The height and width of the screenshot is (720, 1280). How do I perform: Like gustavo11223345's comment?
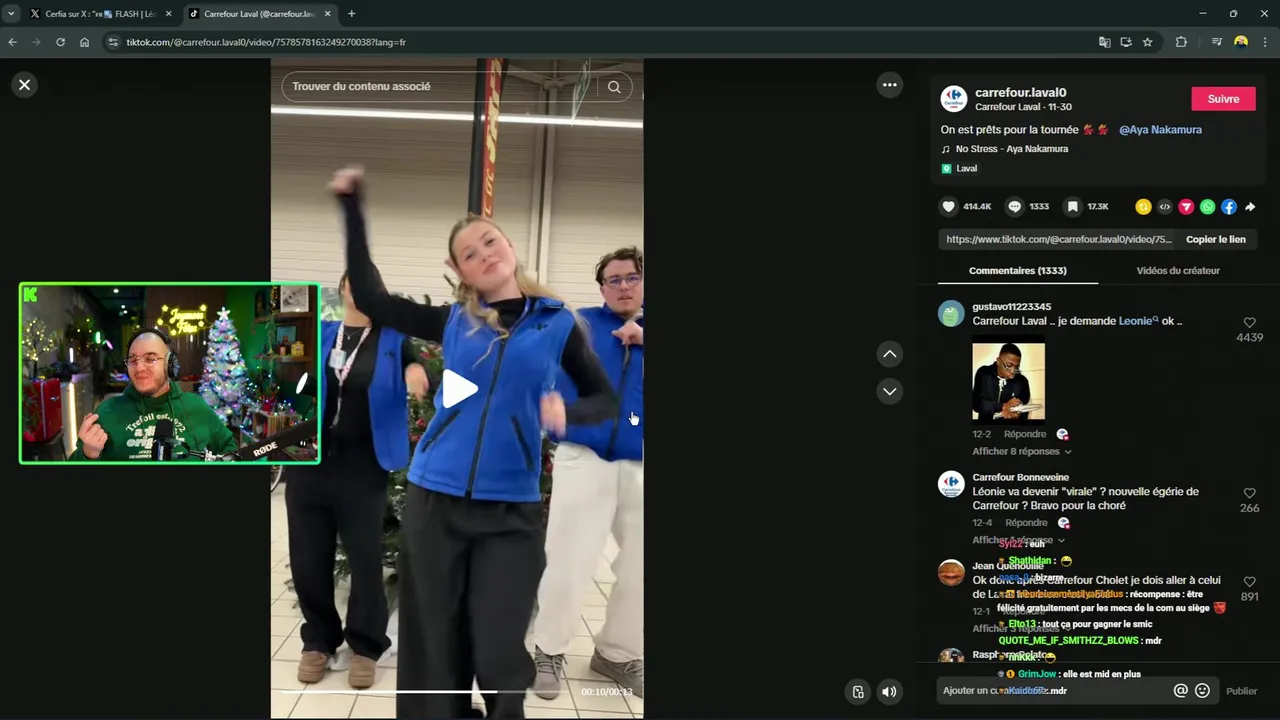1249,322
